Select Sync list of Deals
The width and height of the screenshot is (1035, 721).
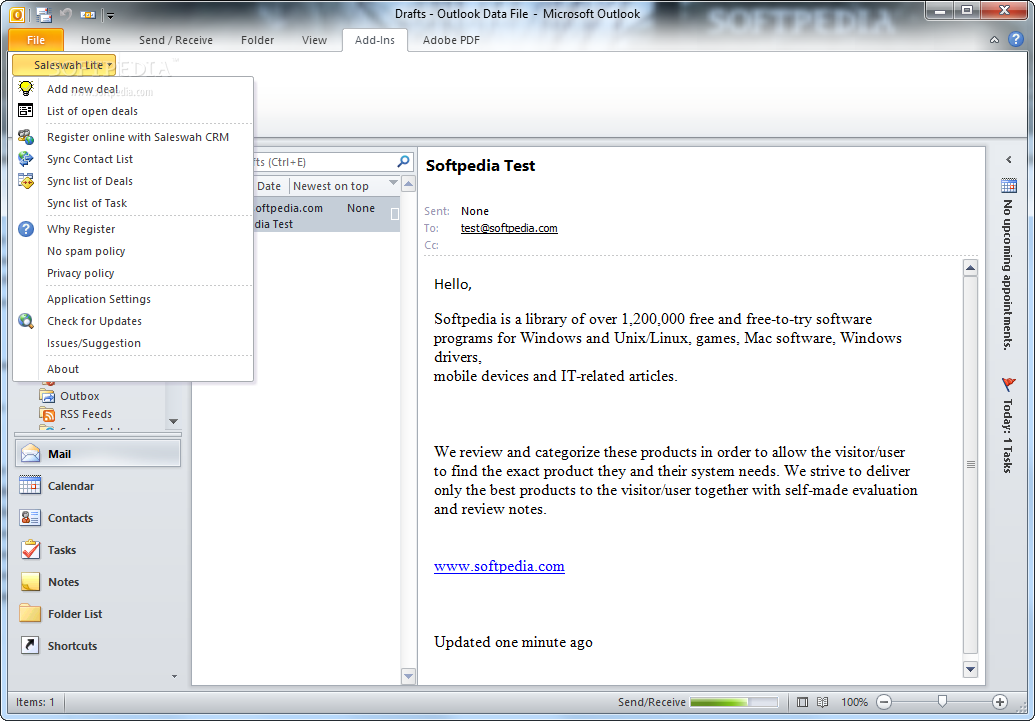[133, 181]
